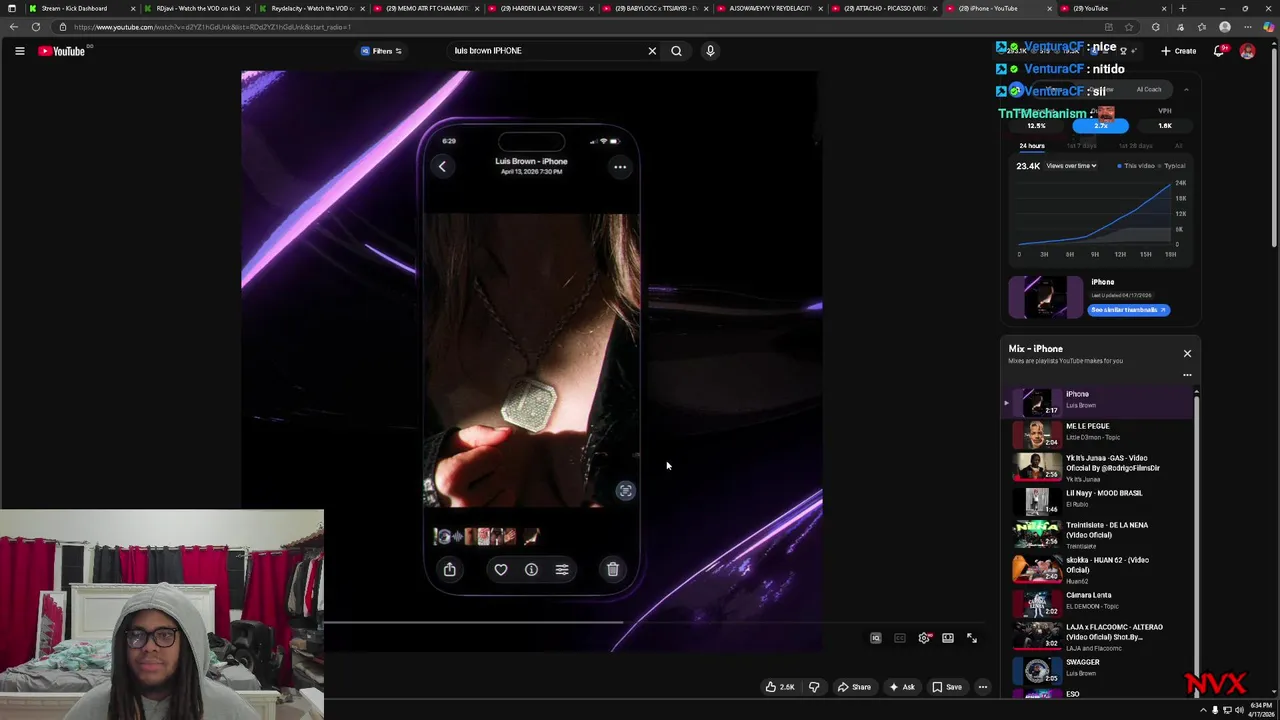Toggle closed captions on the player
1280x720 pixels.
click(x=900, y=638)
